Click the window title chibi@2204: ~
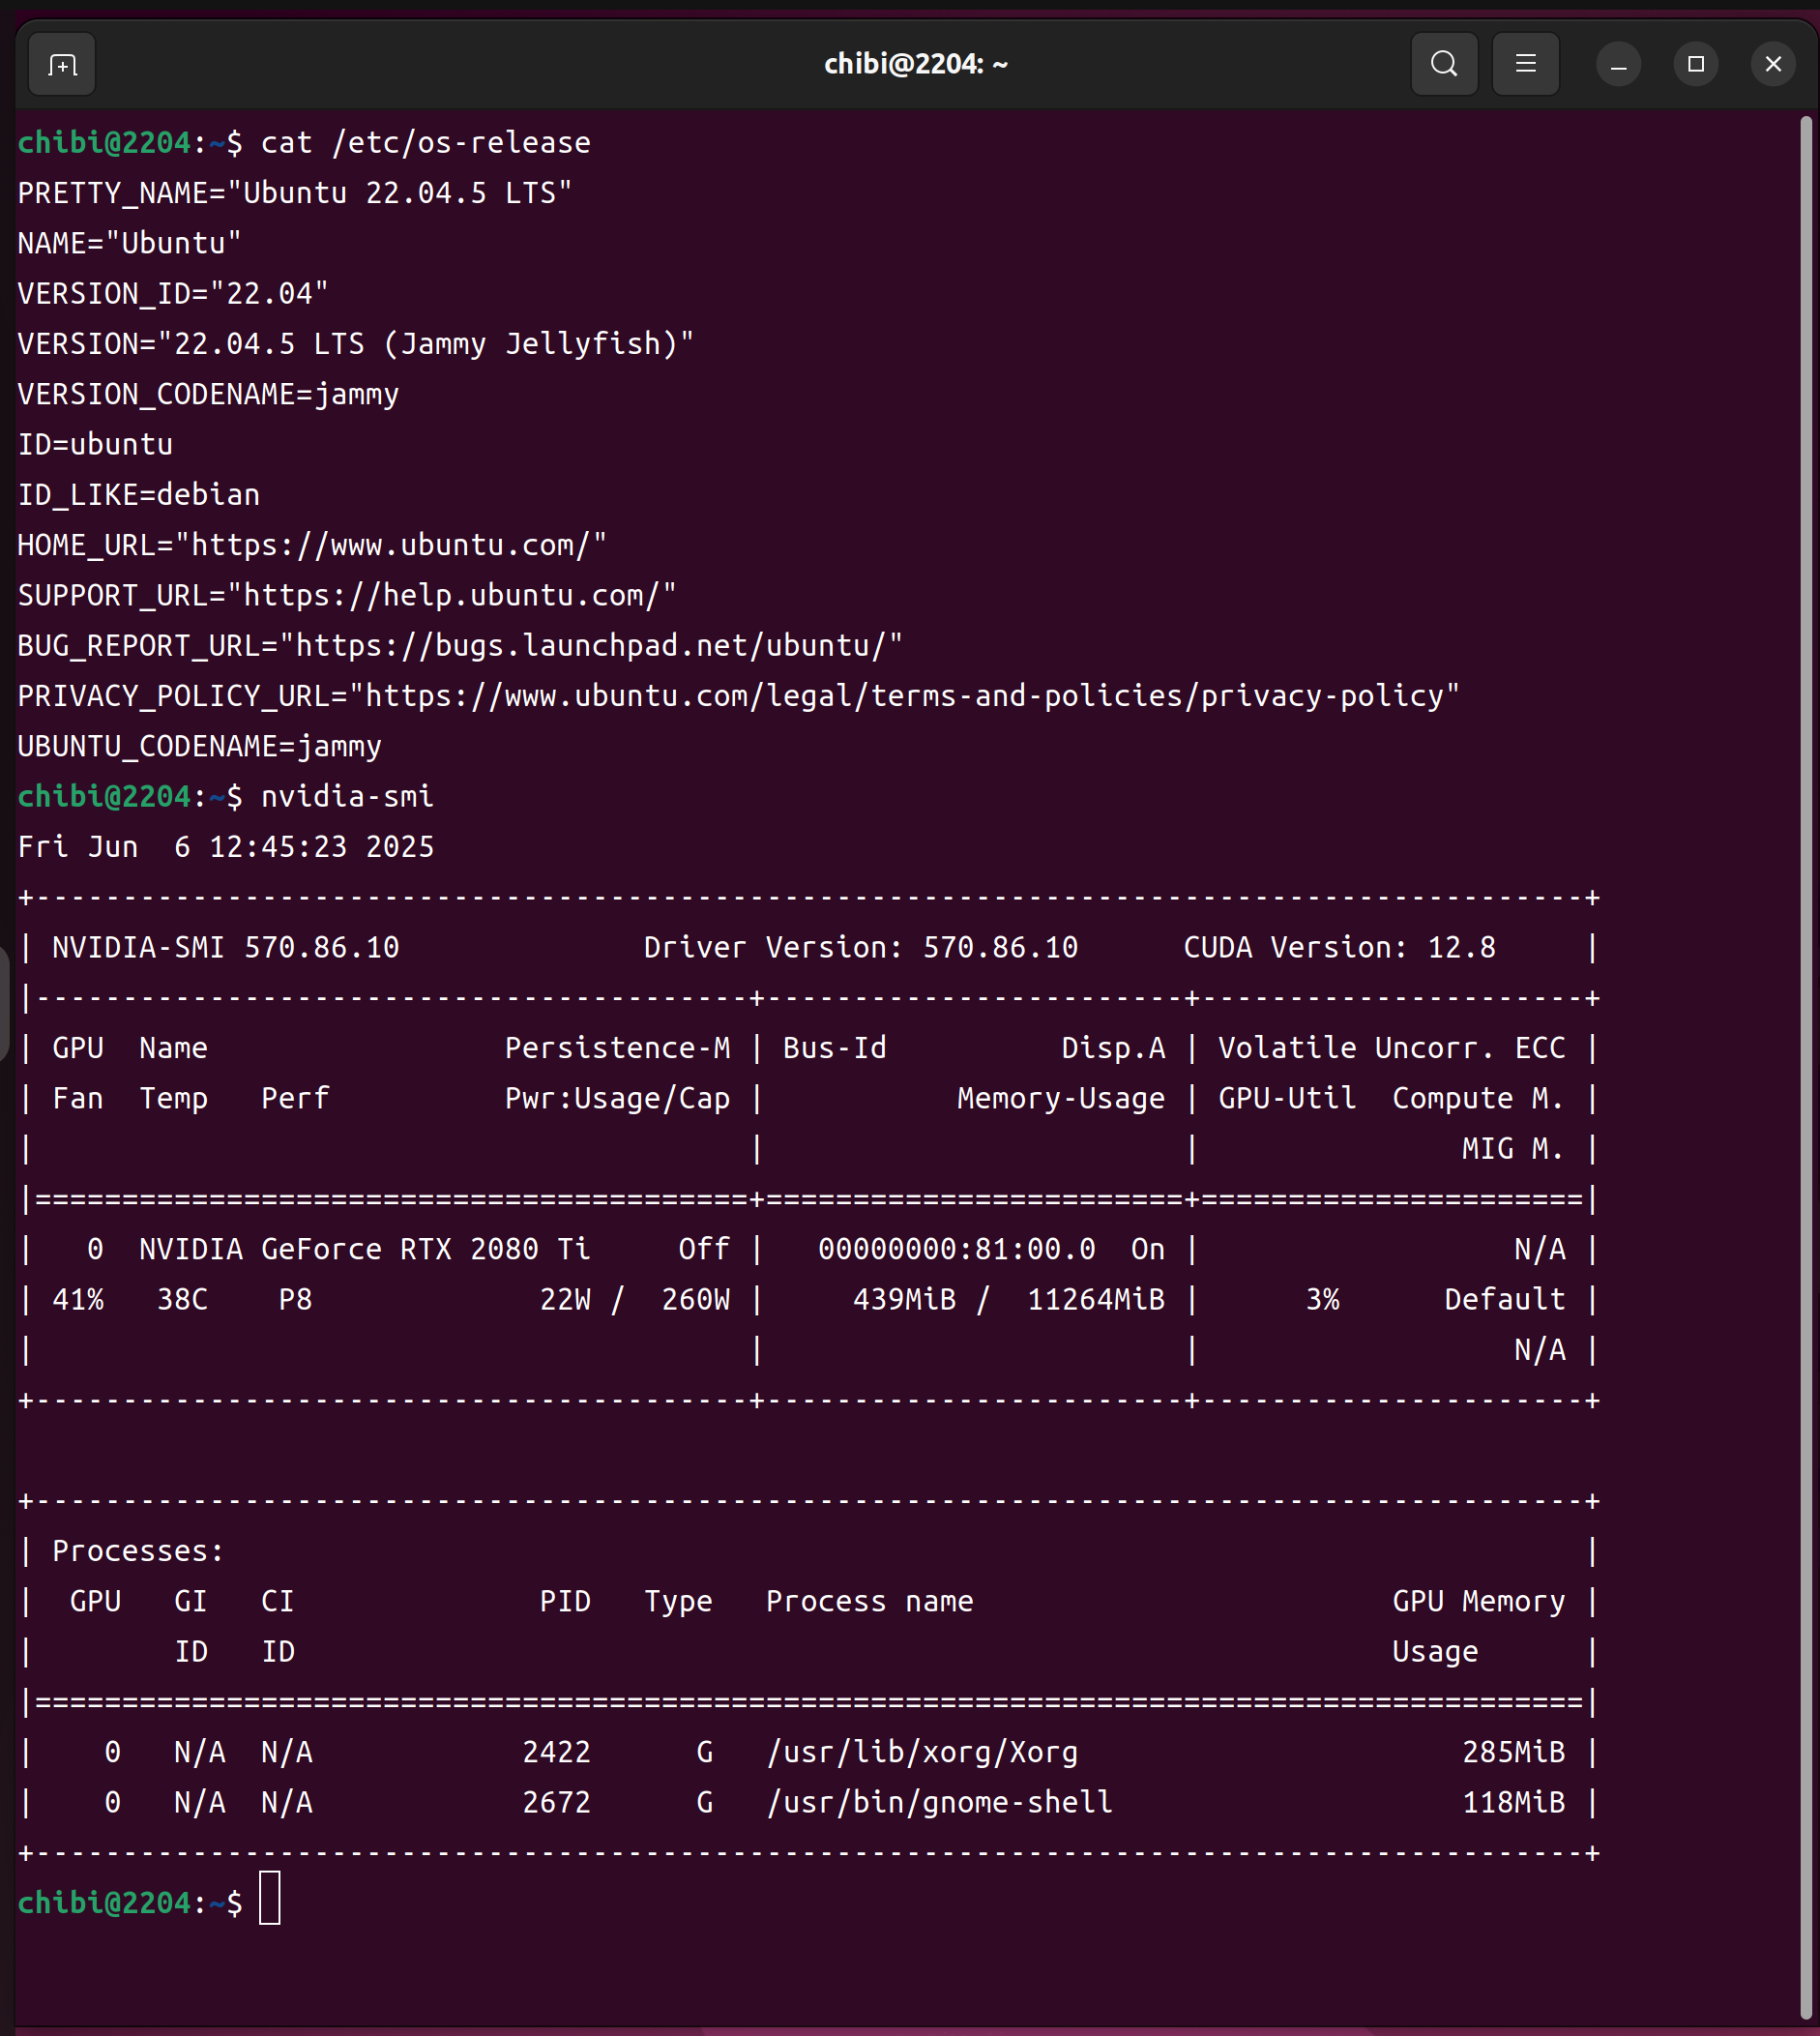The width and height of the screenshot is (1820, 2036). (x=915, y=65)
